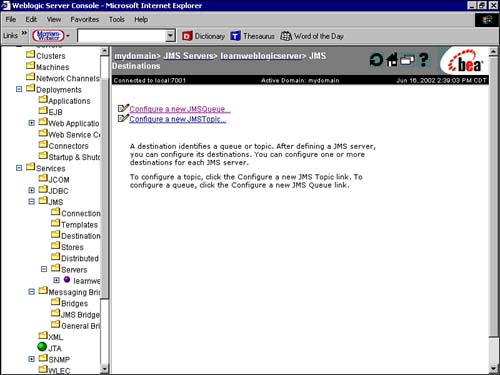Open the toolbar combo box dropdown arrow

[x=170, y=35]
